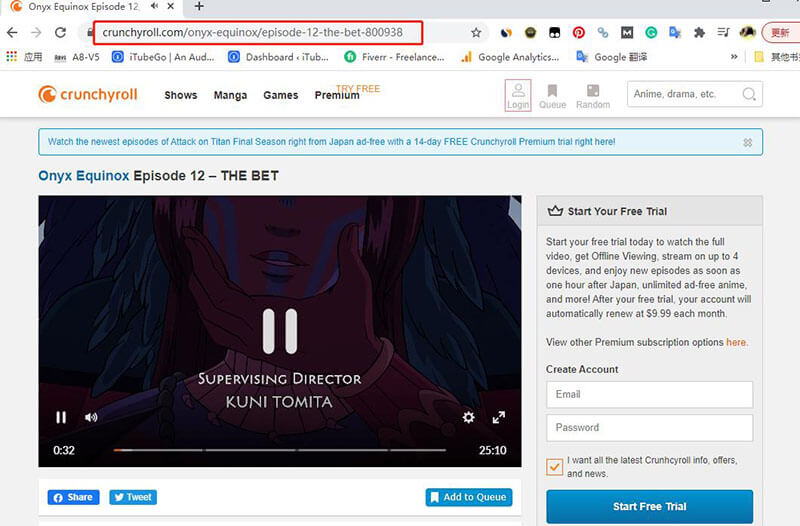Open the browser profile avatar
The width and height of the screenshot is (800, 526).
(747, 33)
